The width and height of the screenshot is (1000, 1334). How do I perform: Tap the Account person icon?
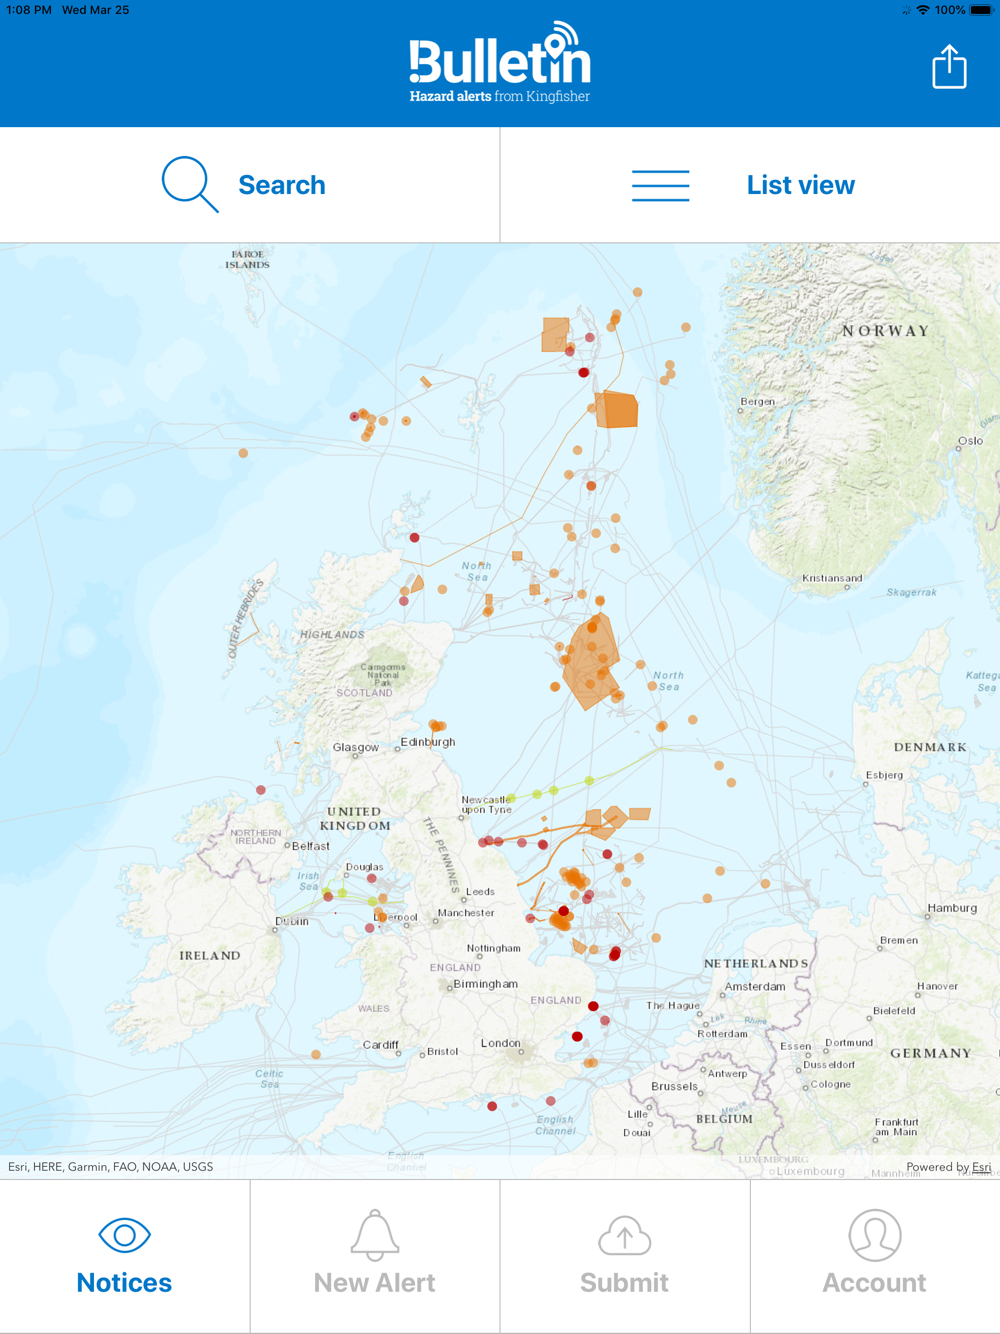pyautogui.click(x=875, y=1235)
